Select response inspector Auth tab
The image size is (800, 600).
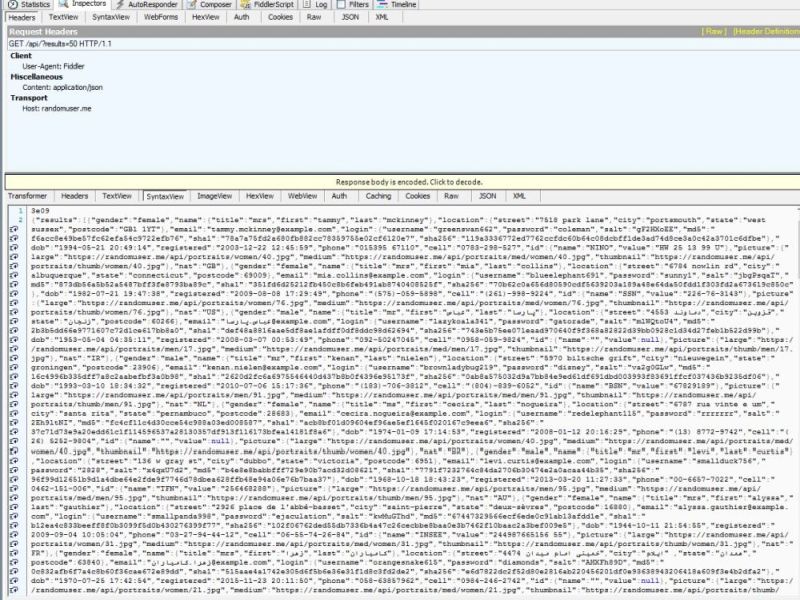pyautogui.click(x=339, y=196)
